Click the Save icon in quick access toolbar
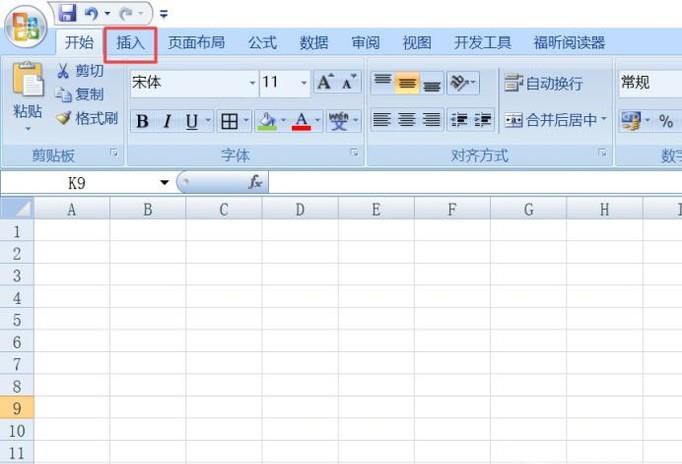Screen dimensions: 682x464 pyautogui.click(x=67, y=13)
